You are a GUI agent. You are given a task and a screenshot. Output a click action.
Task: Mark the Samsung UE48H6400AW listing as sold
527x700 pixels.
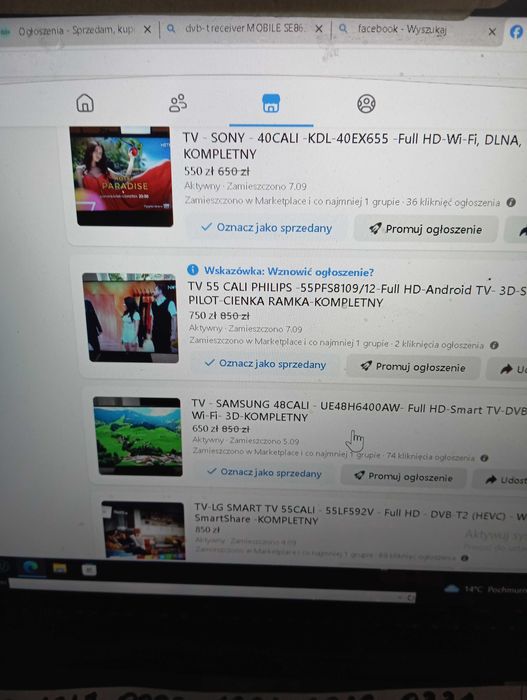(x=265, y=473)
